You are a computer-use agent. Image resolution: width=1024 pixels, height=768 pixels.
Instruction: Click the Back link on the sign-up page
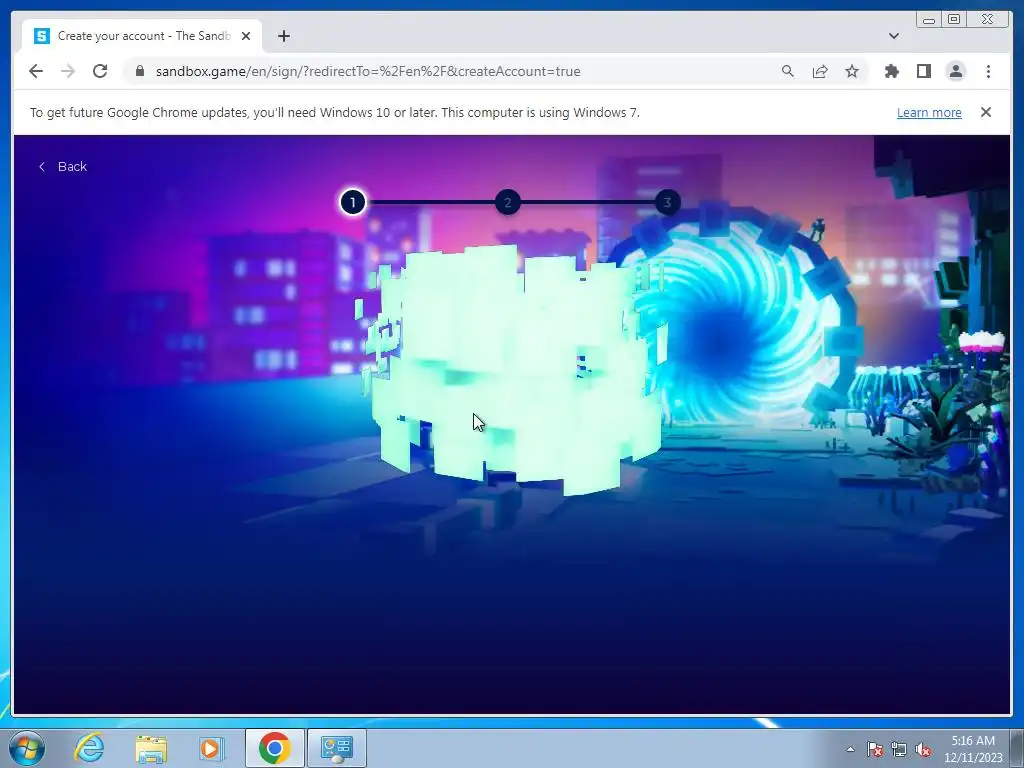click(63, 167)
